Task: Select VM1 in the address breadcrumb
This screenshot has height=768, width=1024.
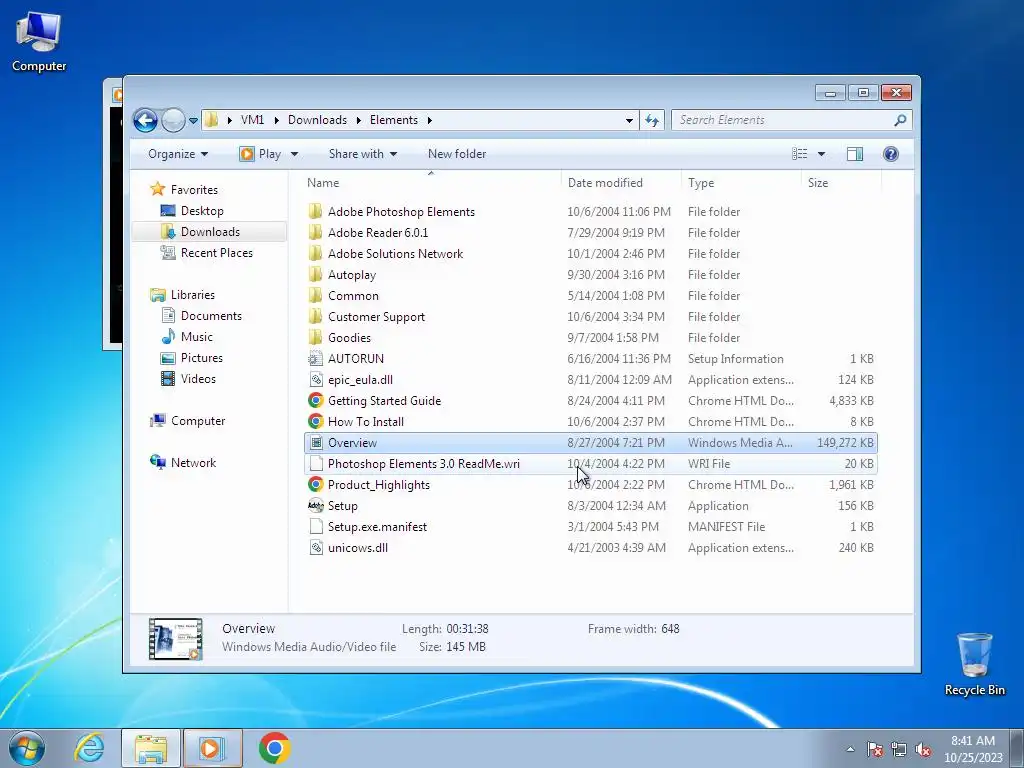Action: pyautogui.click(x=252, y=120)
